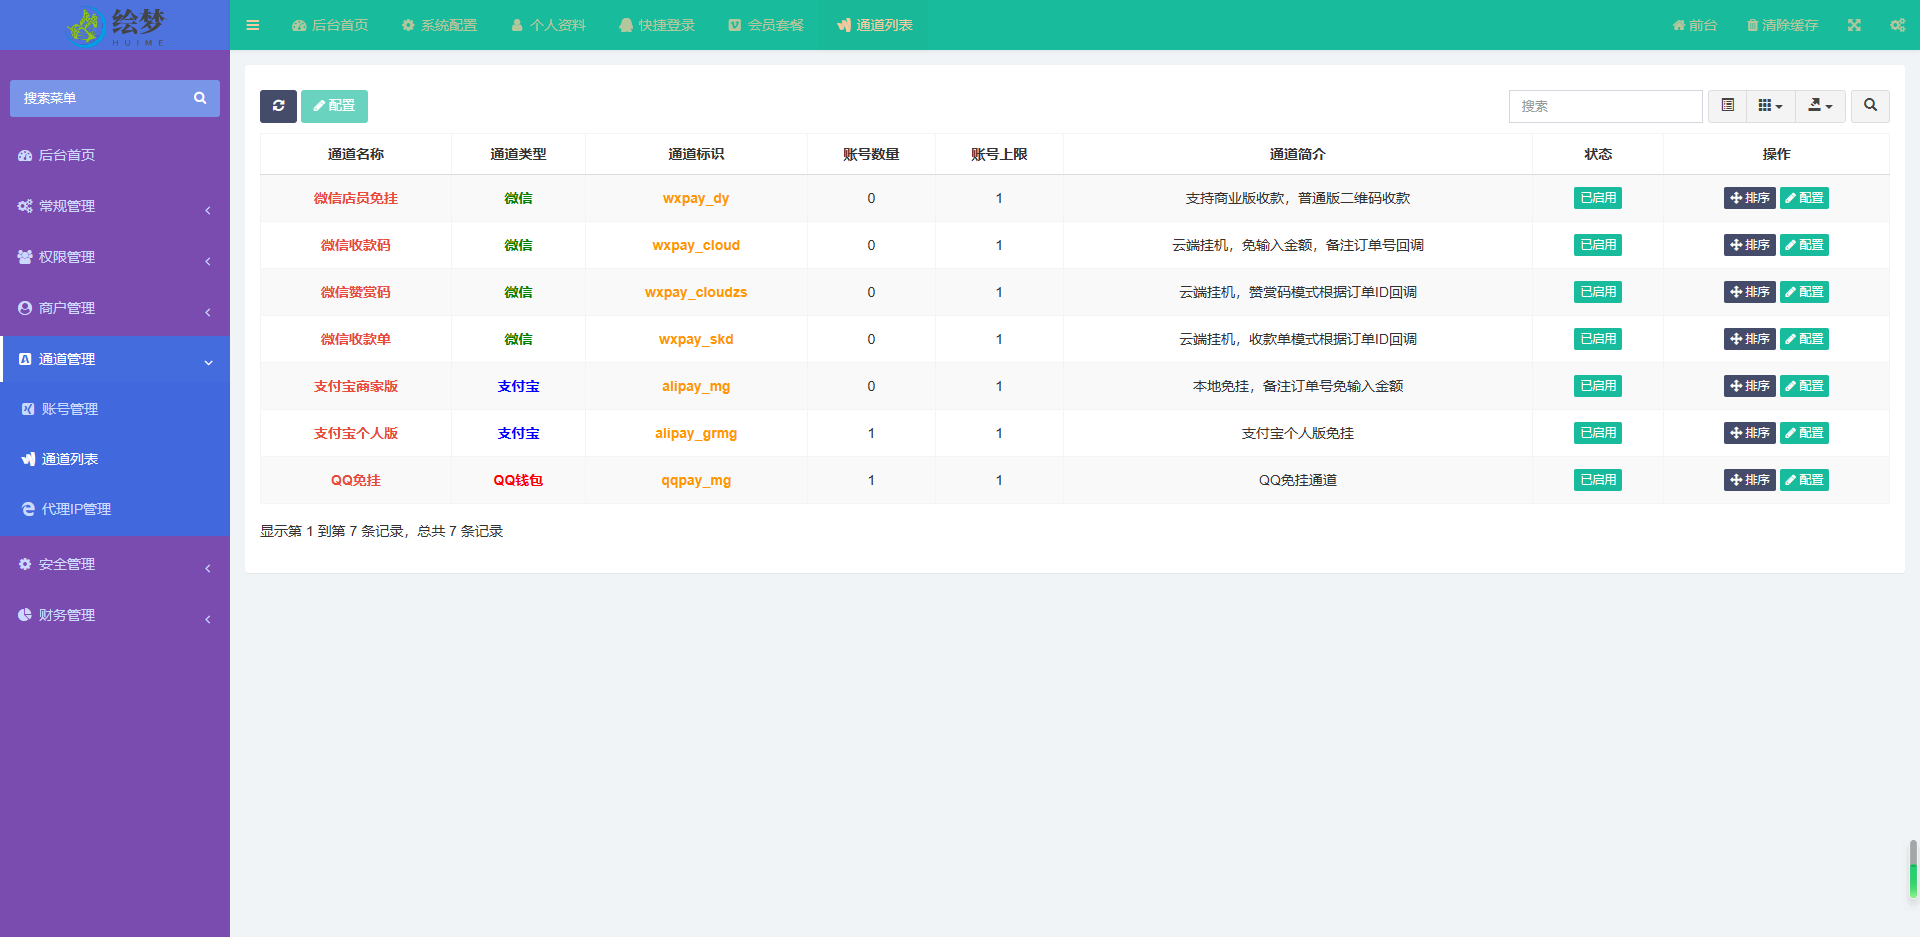This screenshot has width=1920, height=937.
Task: Toggle the card view icon
Action: (x=1727, y=106)
